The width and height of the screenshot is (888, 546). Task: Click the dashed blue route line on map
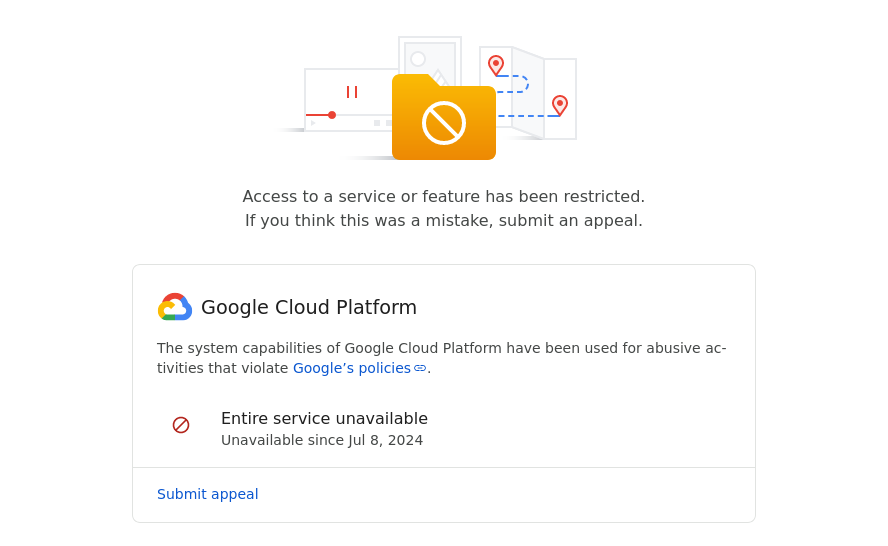pyautogui.click(x=527, y=116)
